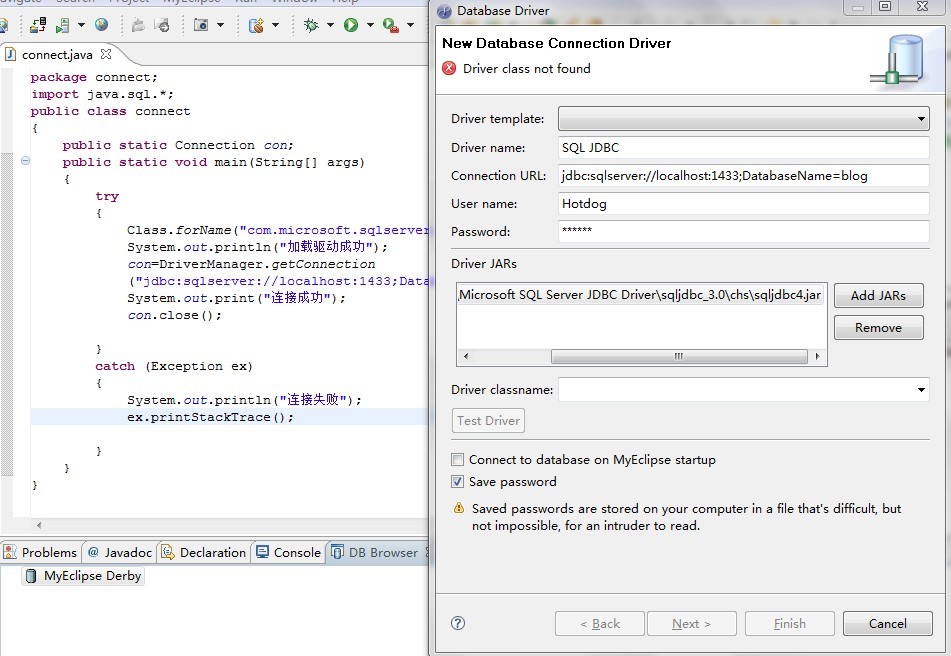951x656 pixels.
Task: Click the Next button in the wizard
Action: (691, 623)
